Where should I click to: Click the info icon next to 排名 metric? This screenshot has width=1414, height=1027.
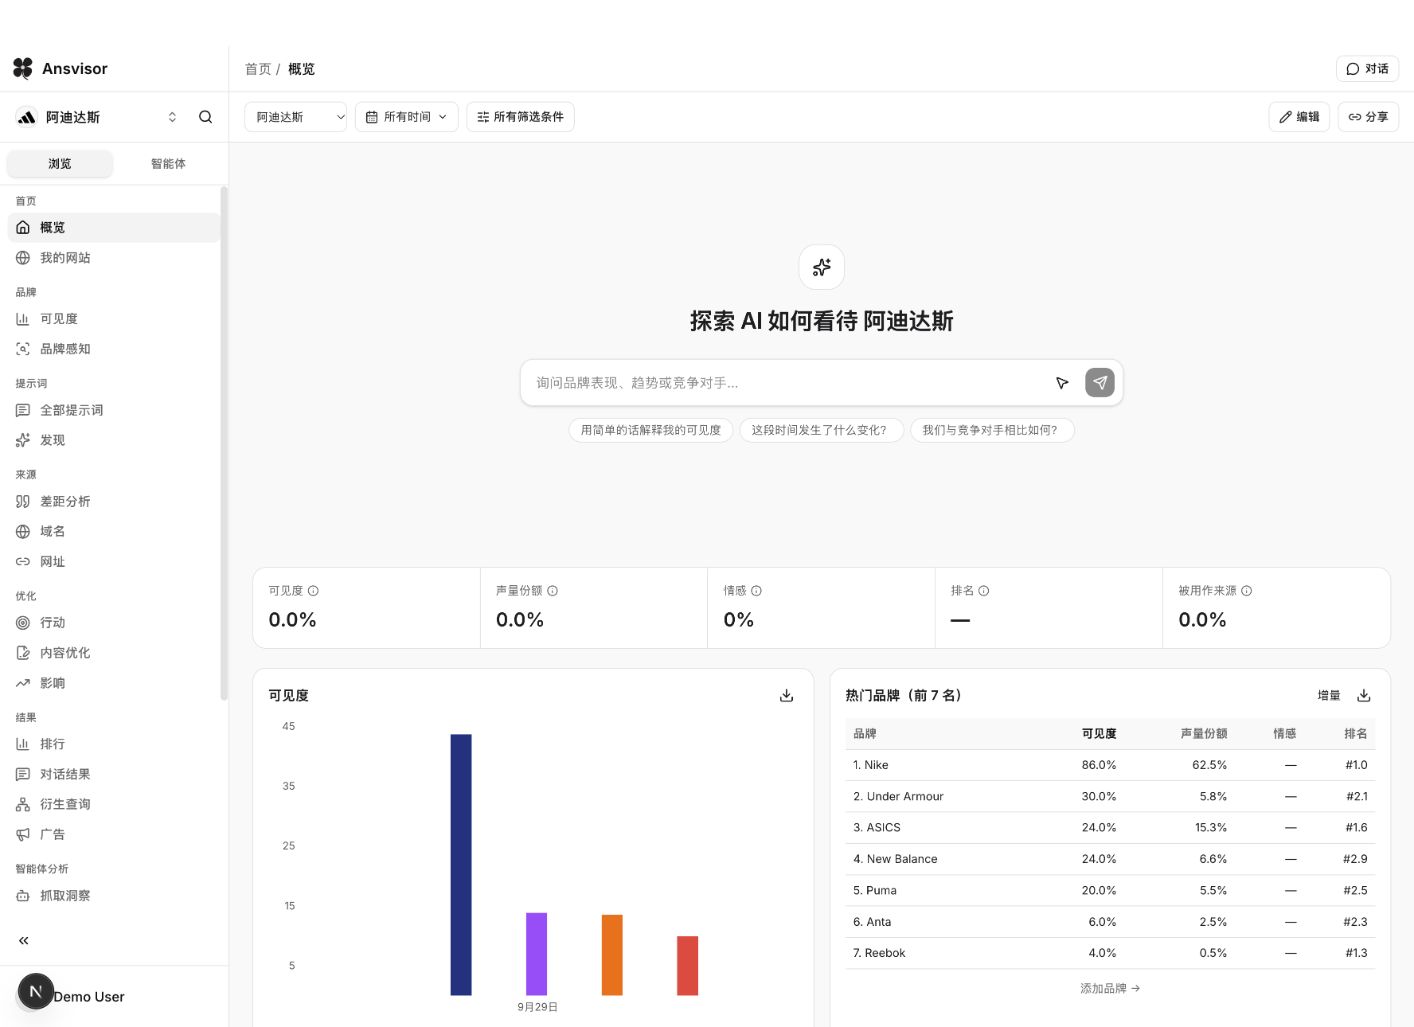click(x=984, y=591)
